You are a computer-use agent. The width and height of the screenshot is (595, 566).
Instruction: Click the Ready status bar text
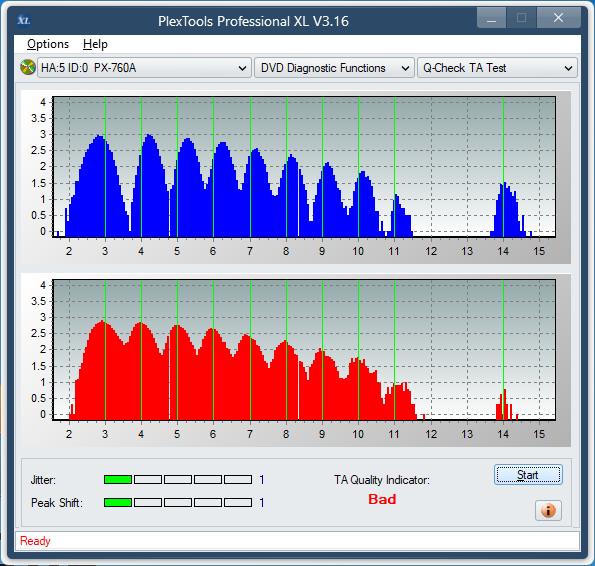pyautogui.click(x=35, y=541)
